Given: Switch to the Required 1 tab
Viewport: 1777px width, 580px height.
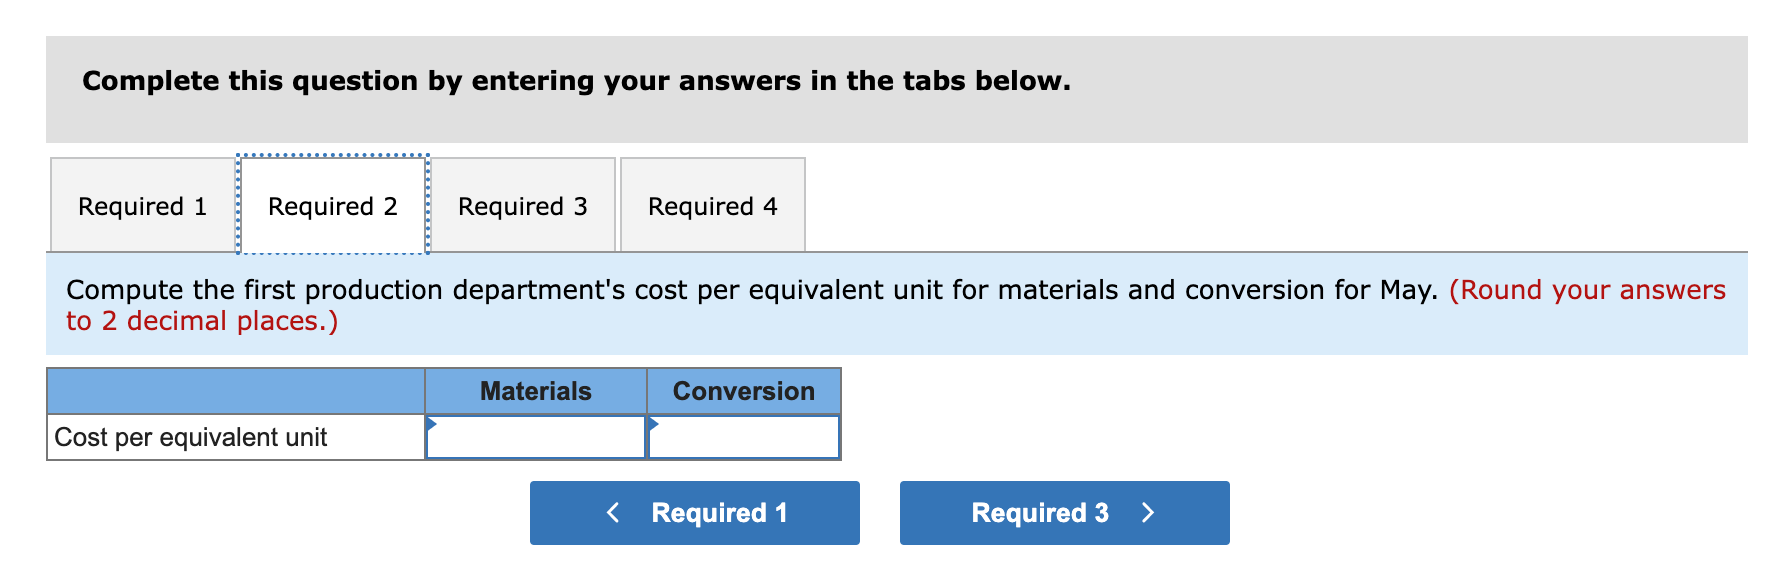Looking at the screenshot, I should (142, 205).
